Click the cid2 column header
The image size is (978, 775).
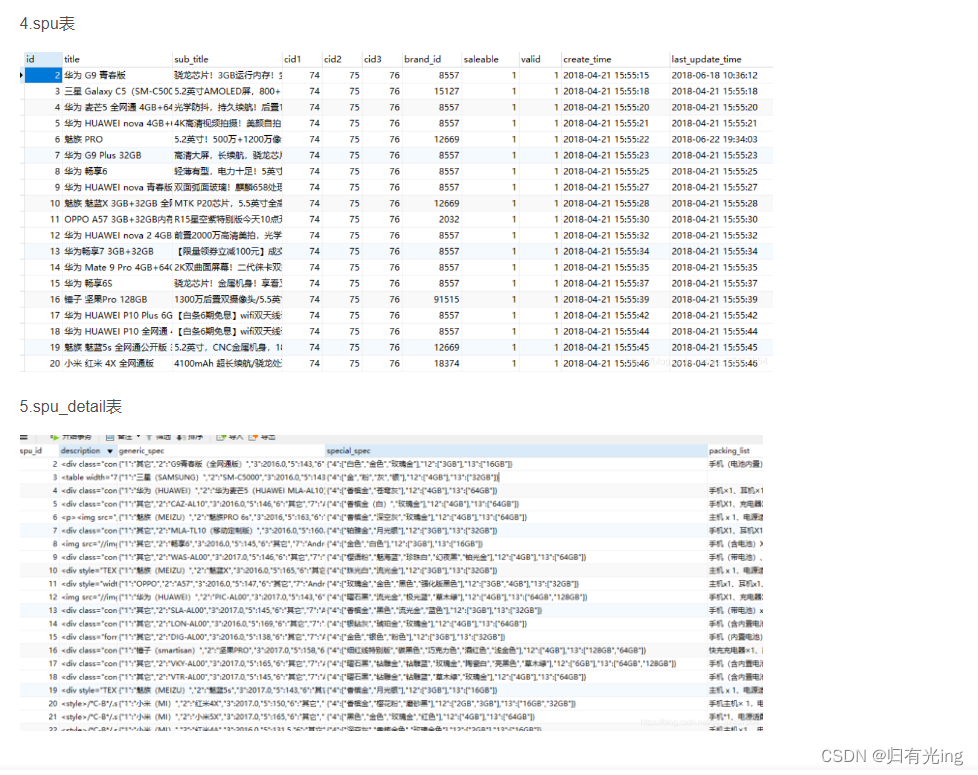(x=342, y=59)
